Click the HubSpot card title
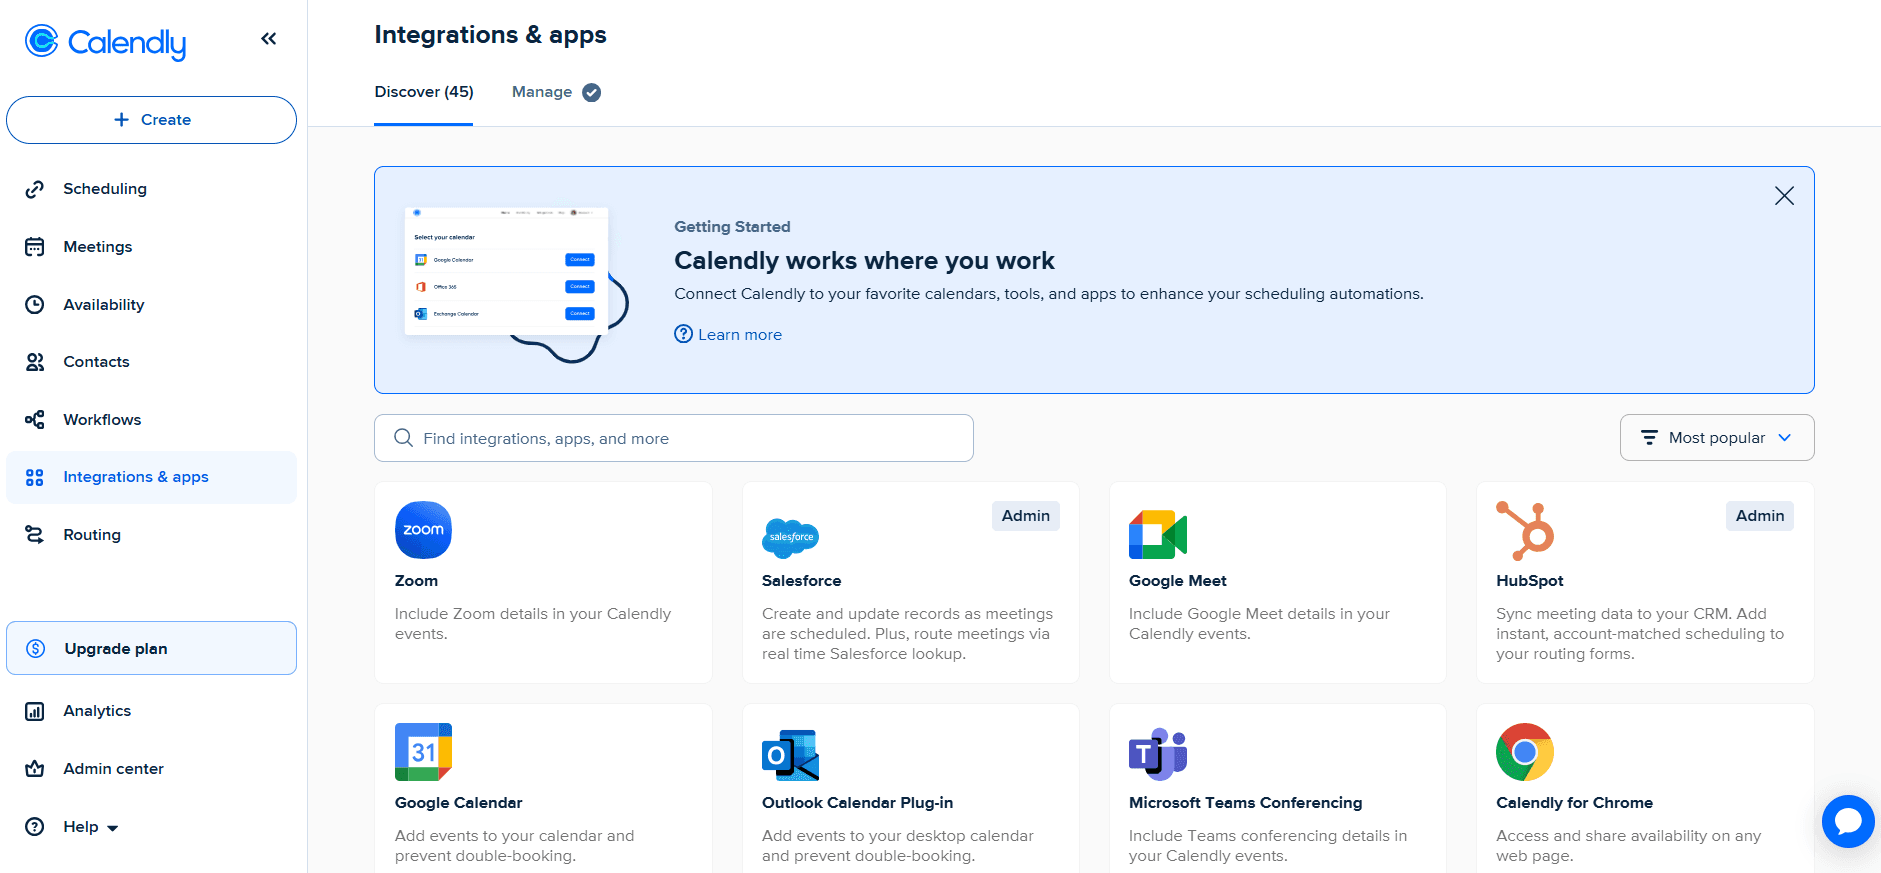 [1529, 581]
